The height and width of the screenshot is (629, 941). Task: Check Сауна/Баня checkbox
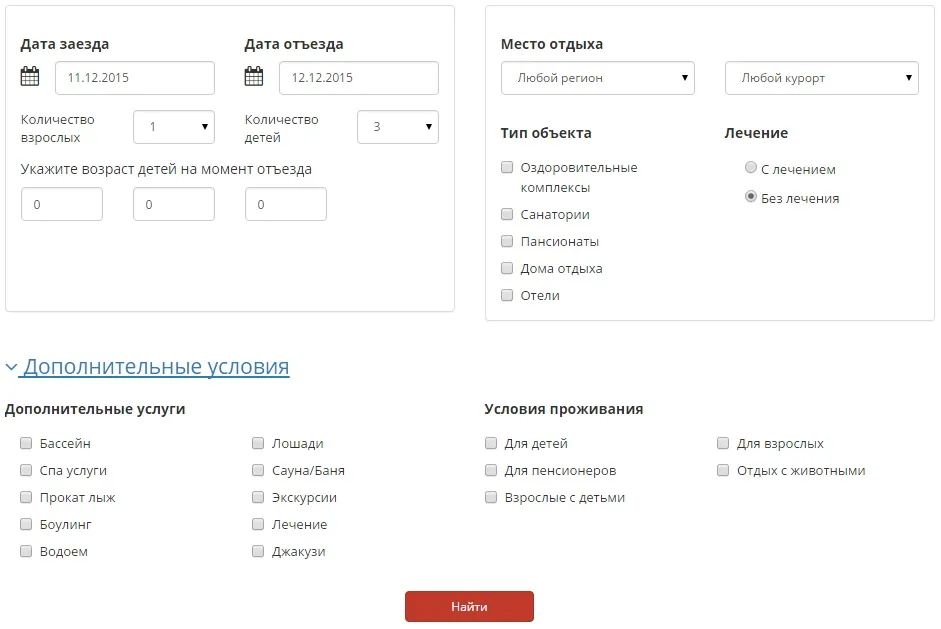pyautogui.click(x=258, y=471)
